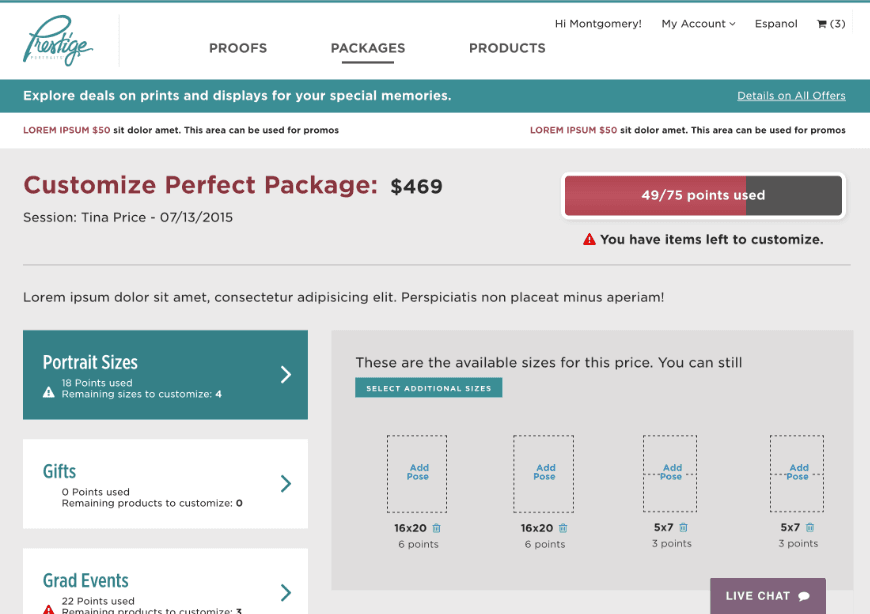The width and height of the screenshot is (870, 614).
Task: Add a pose to first 16x20 placeholder
Action: [418, 472]
